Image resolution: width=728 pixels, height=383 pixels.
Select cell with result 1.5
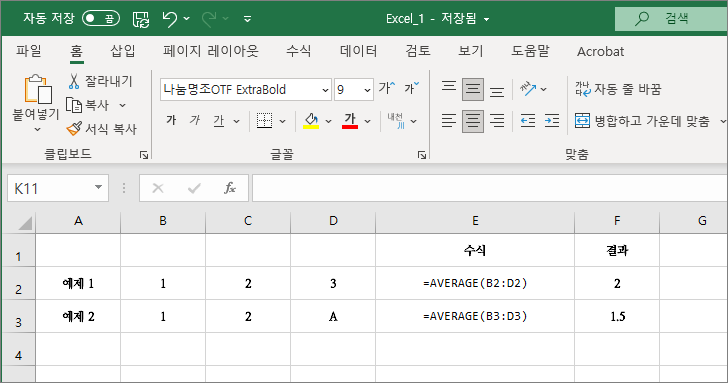617,316
